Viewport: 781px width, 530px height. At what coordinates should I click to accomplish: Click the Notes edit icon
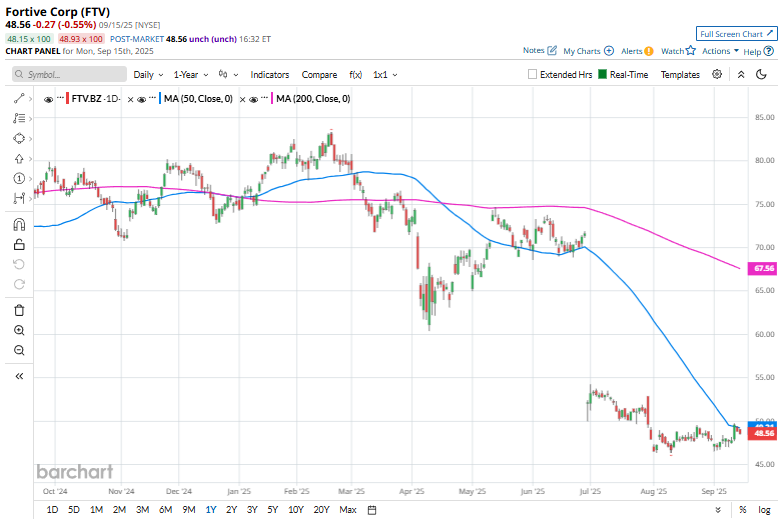[552, 50]
